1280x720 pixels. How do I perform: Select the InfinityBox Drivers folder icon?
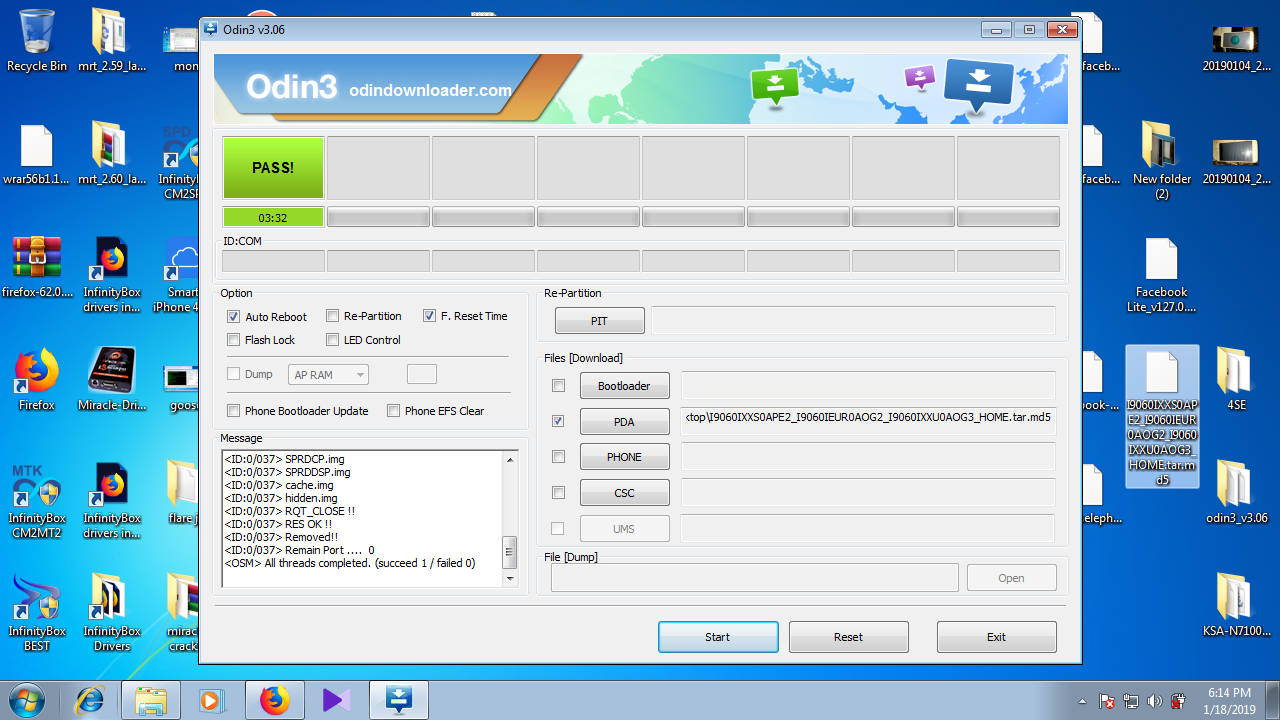point(112,613)
